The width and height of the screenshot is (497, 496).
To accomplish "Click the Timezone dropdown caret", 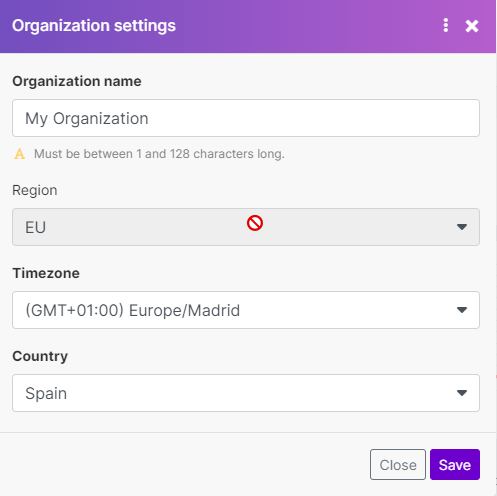I will tap(462, 310).
